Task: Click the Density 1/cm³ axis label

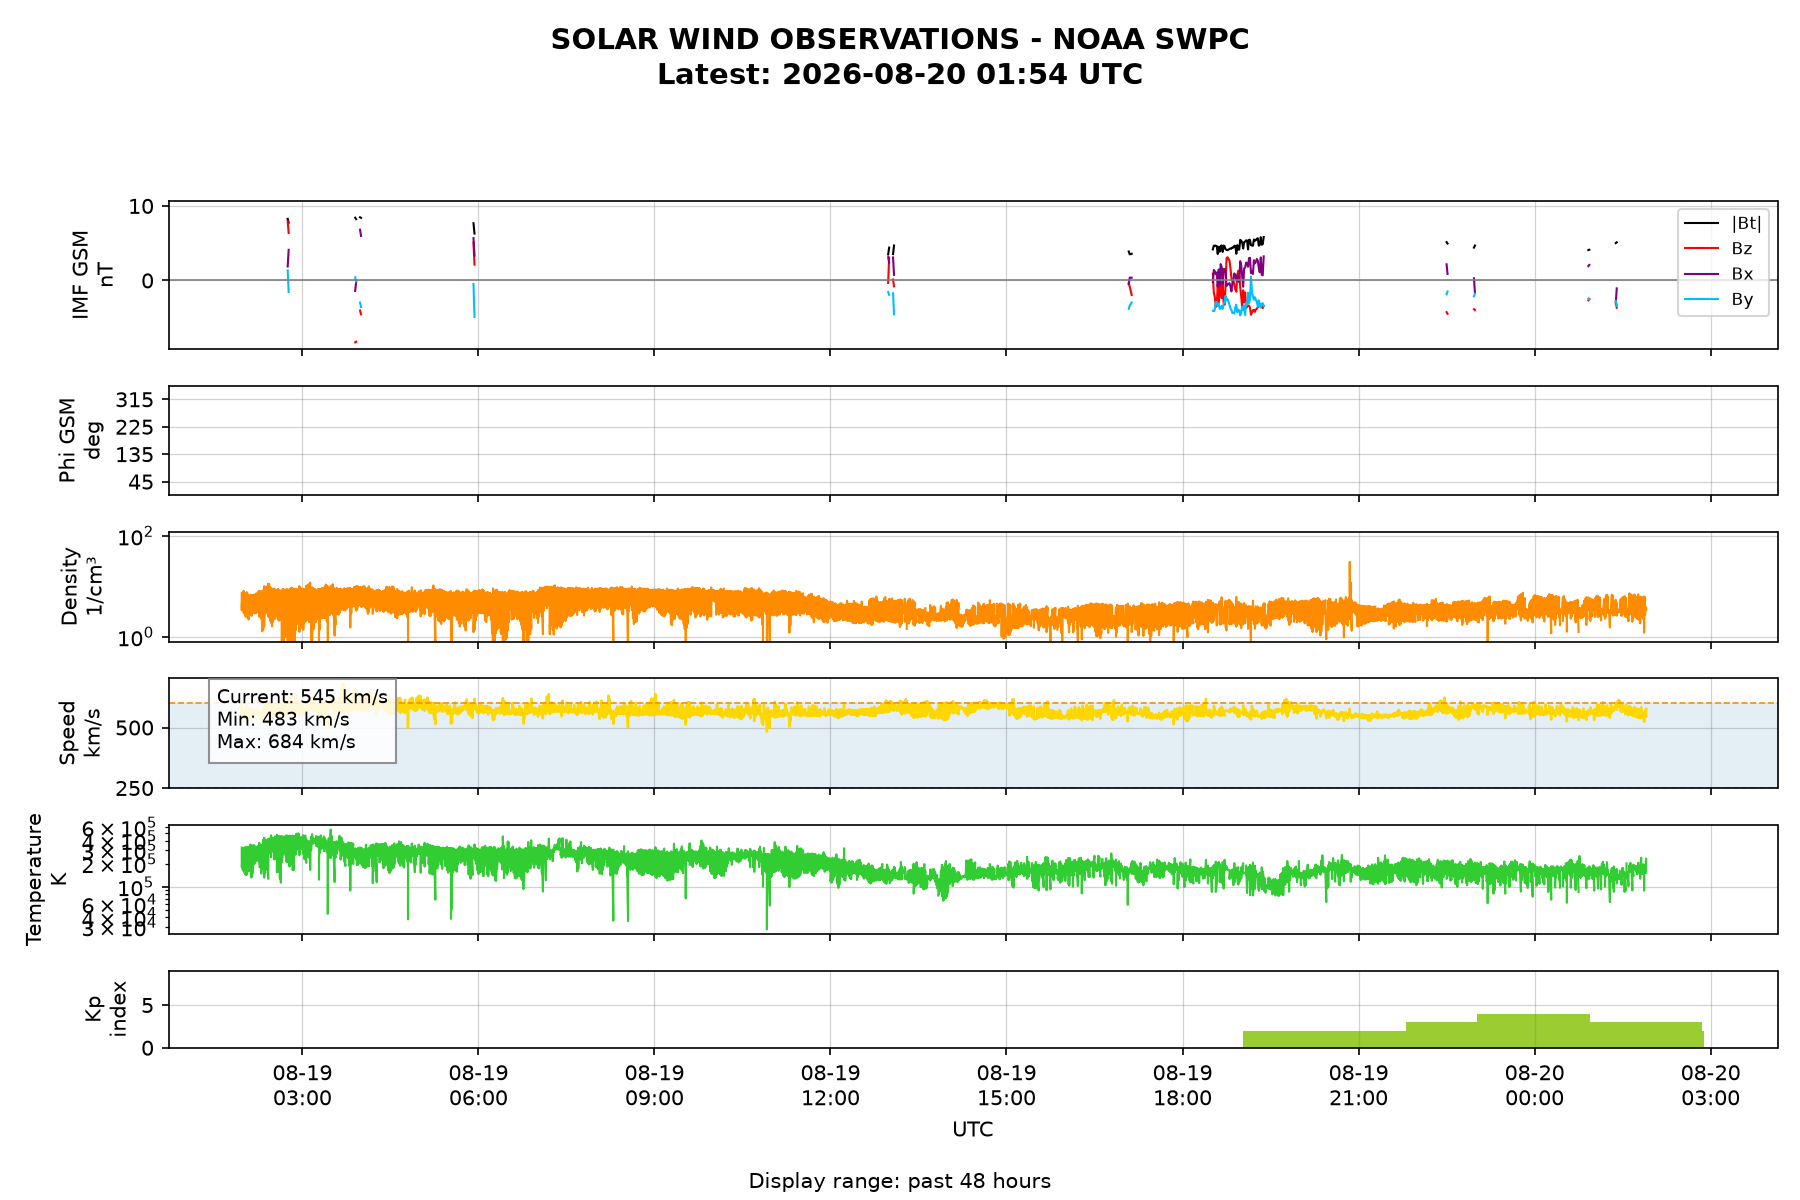Action: 82,586
